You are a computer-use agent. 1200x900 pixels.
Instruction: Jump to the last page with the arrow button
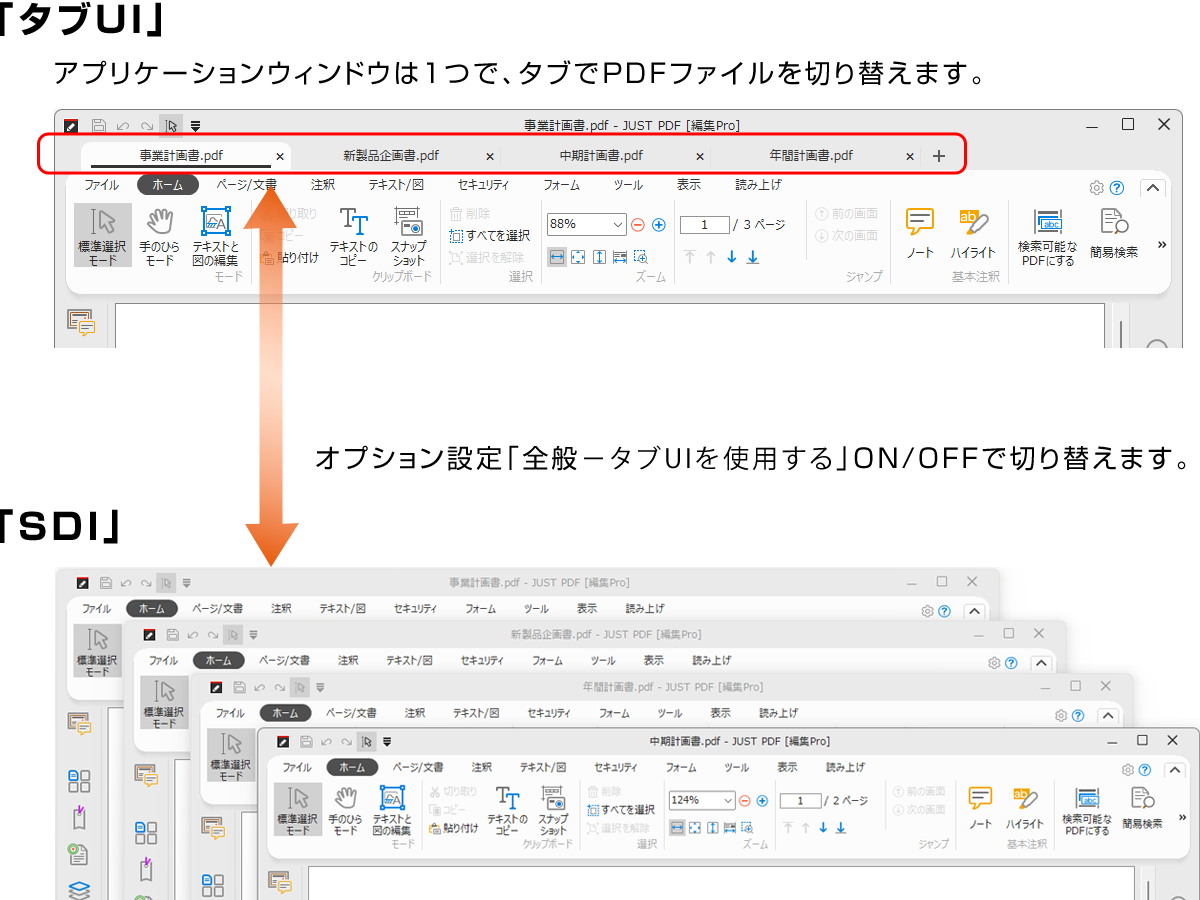[x=752, y=257]
